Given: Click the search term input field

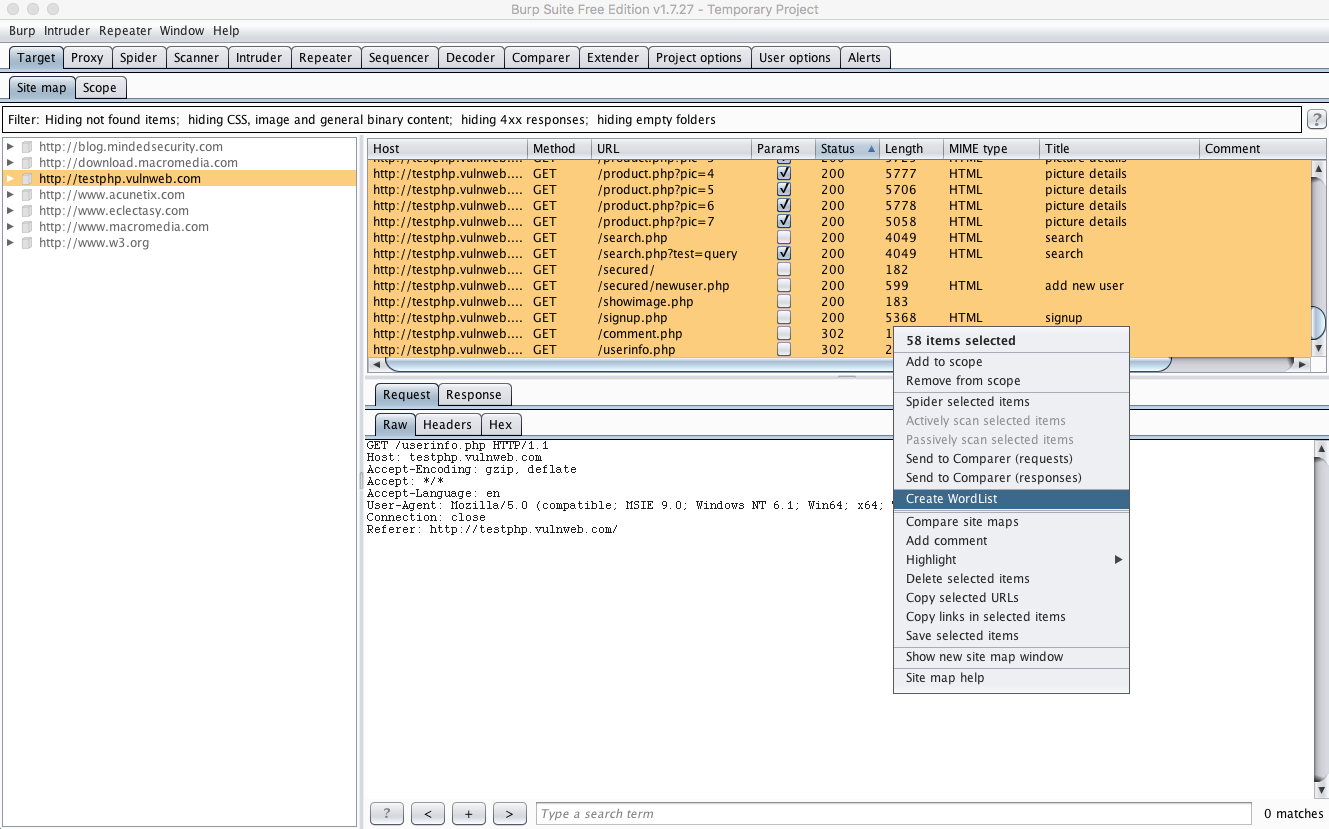Looking at the screenshot, I should (893, 814).
